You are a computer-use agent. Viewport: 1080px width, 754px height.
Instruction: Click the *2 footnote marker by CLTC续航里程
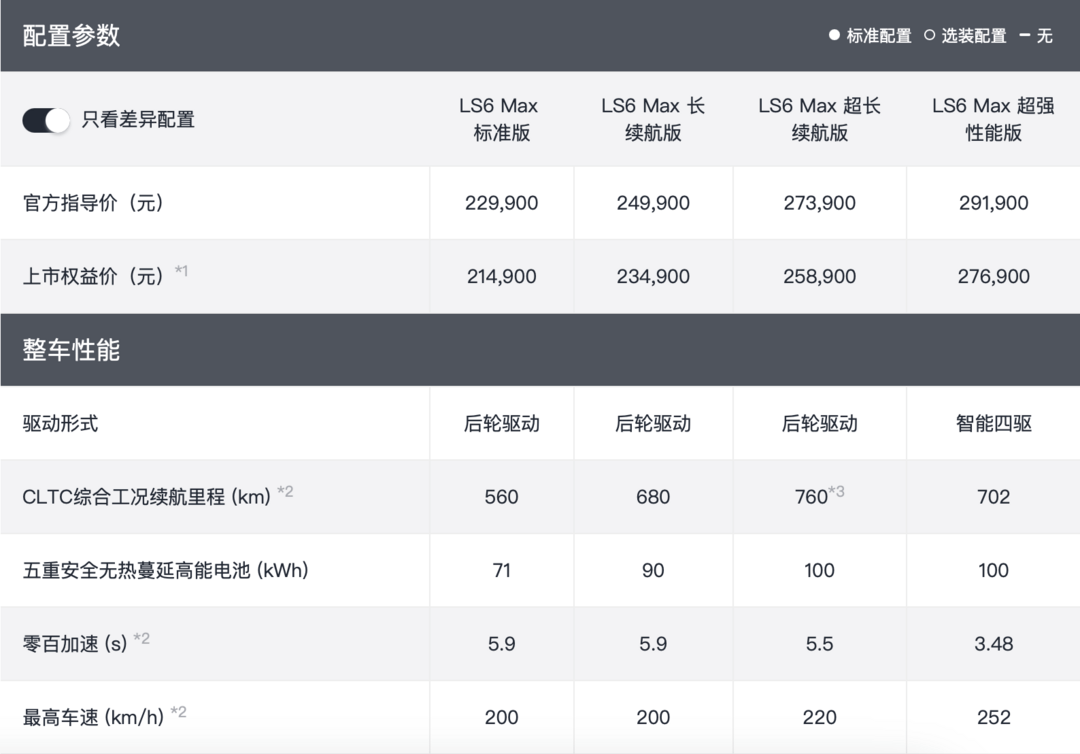(285, 491)
